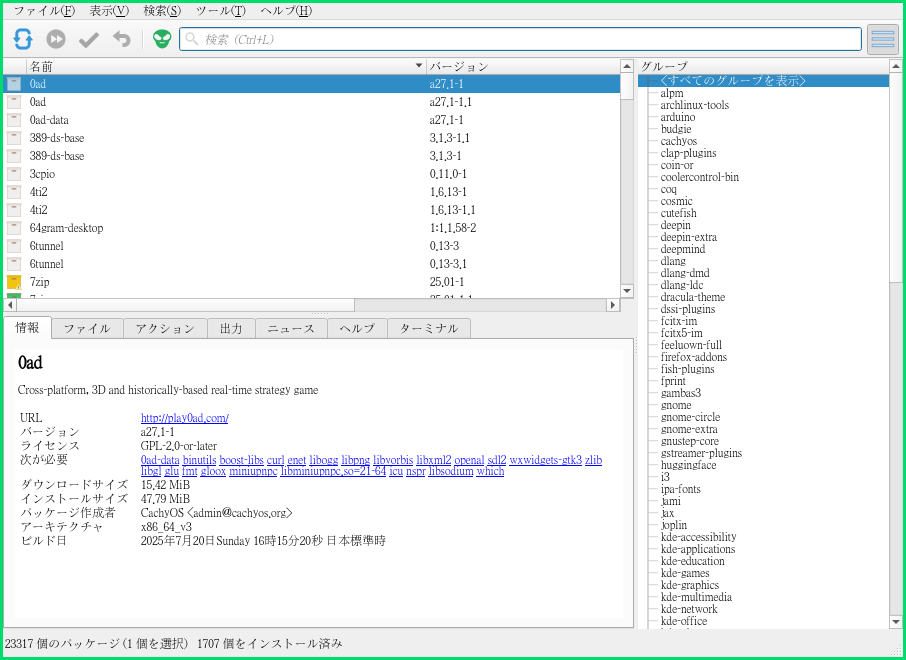Click status bar text 1707 個をインストール済み
The image size is (906, 660).
click(270, 643)
